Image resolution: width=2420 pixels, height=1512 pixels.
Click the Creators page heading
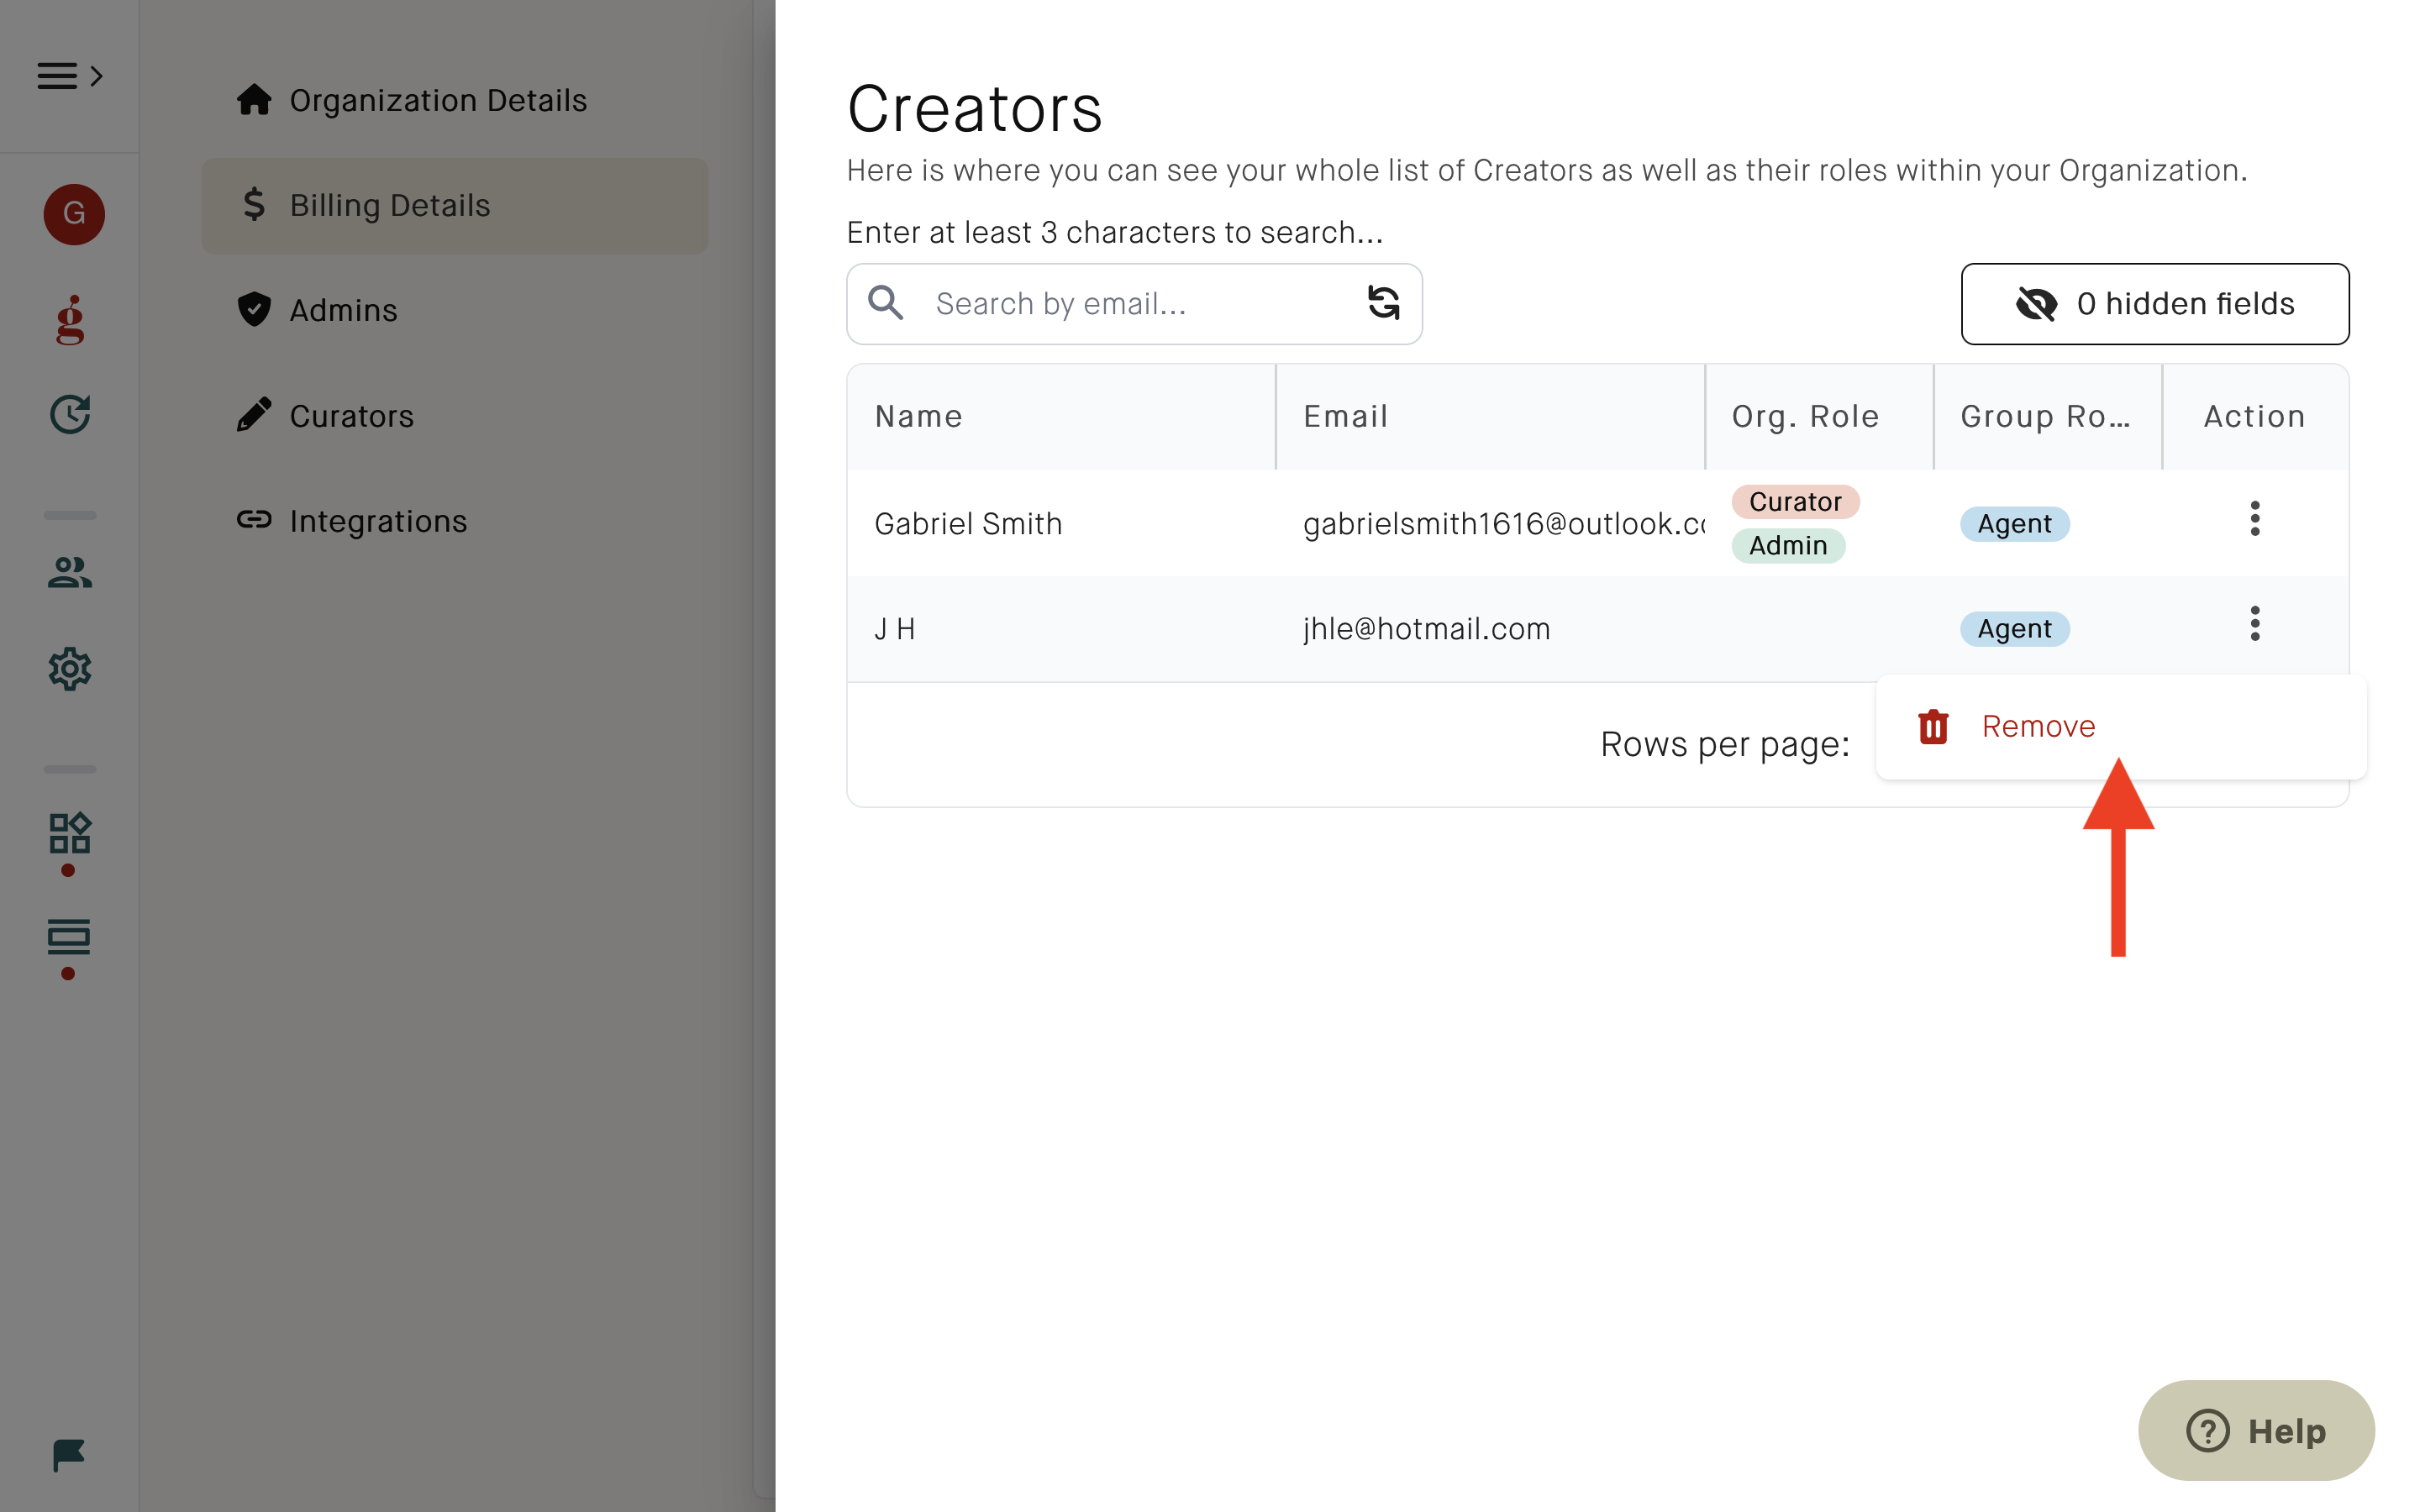coord(974,108)
